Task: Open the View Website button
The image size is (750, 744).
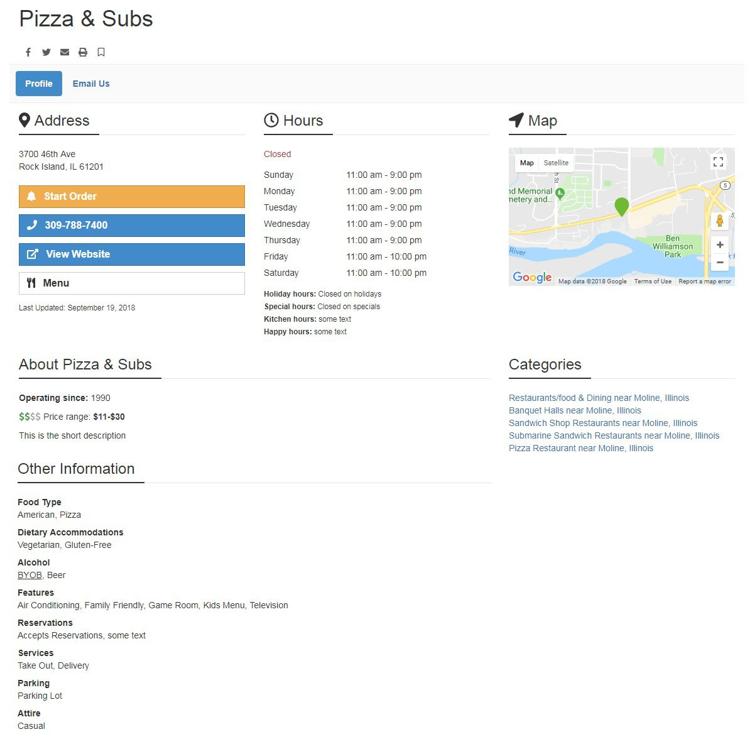Action: 132,254
